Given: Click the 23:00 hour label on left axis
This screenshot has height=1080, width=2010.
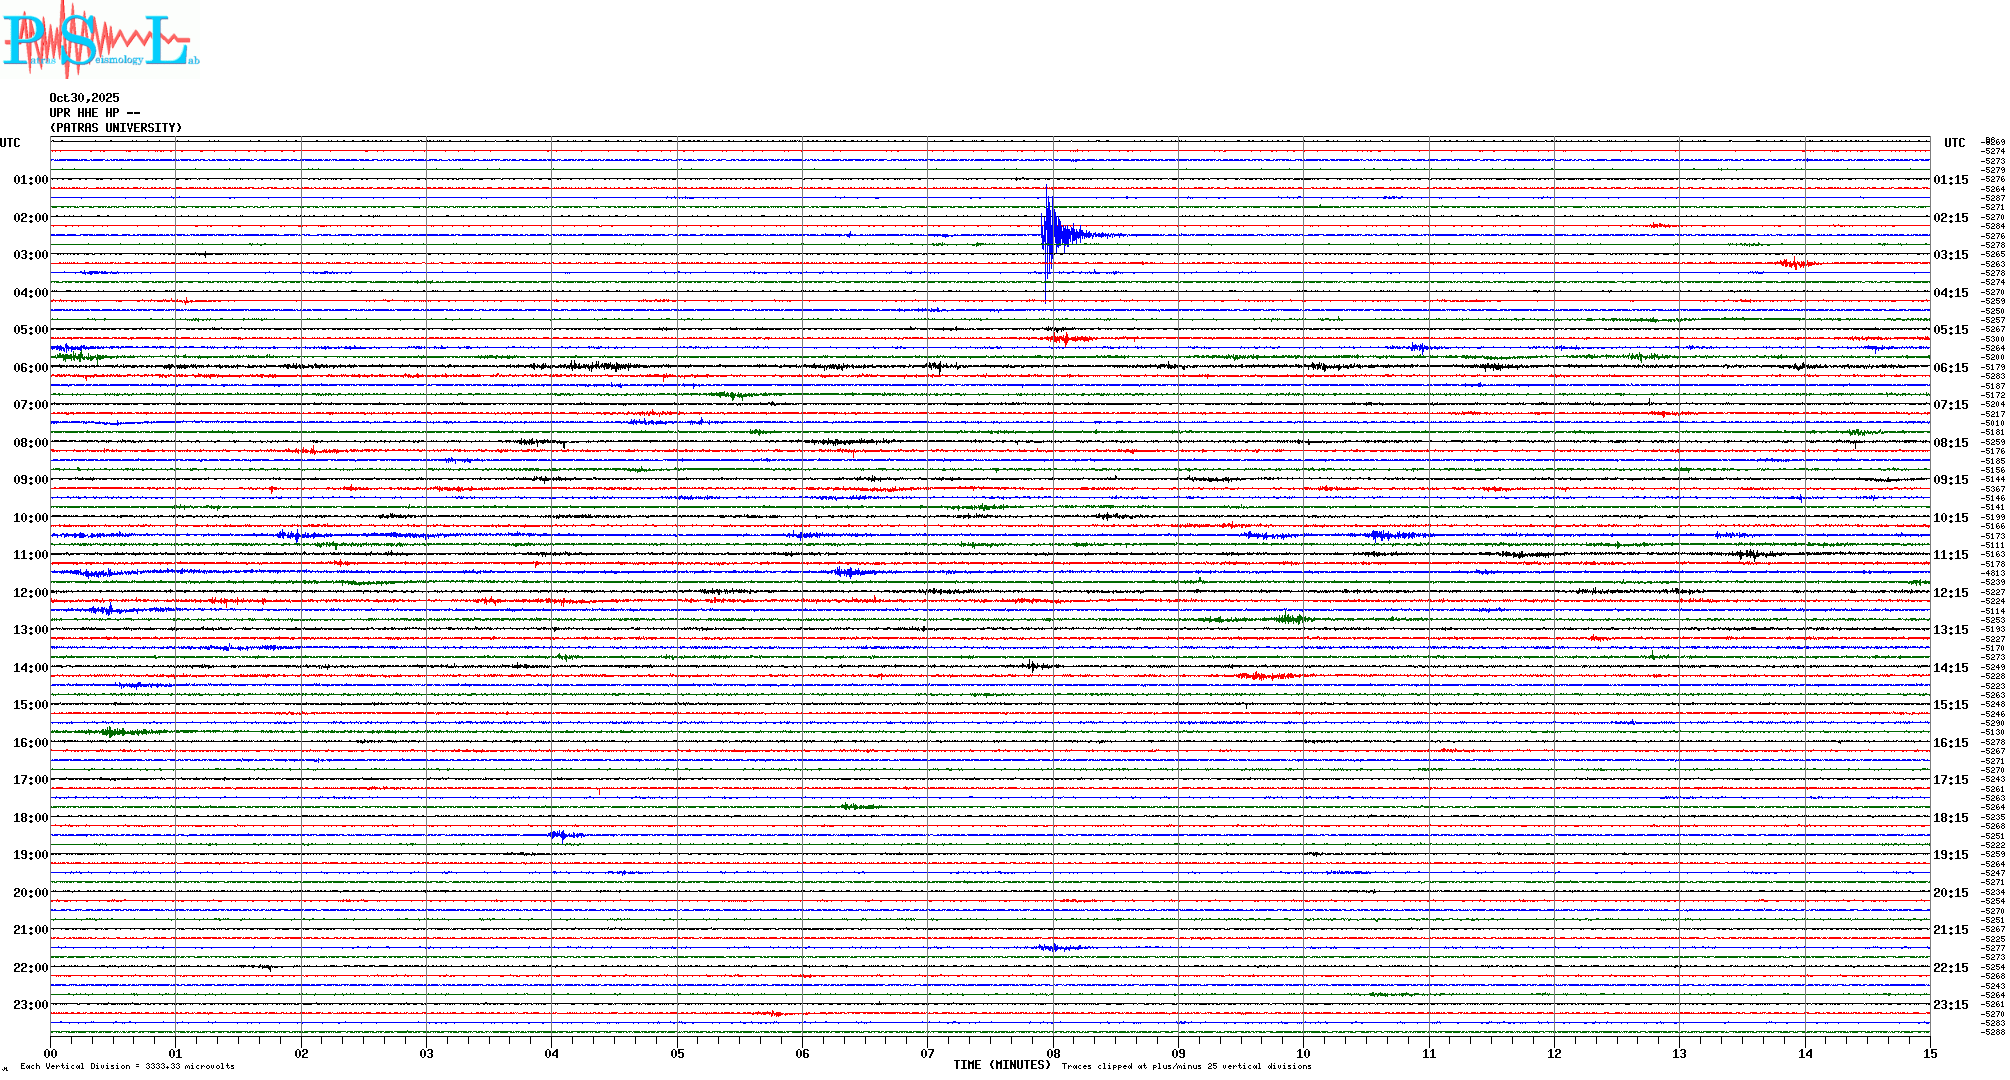Looking at the screenshot, I should pos(30,1005).
